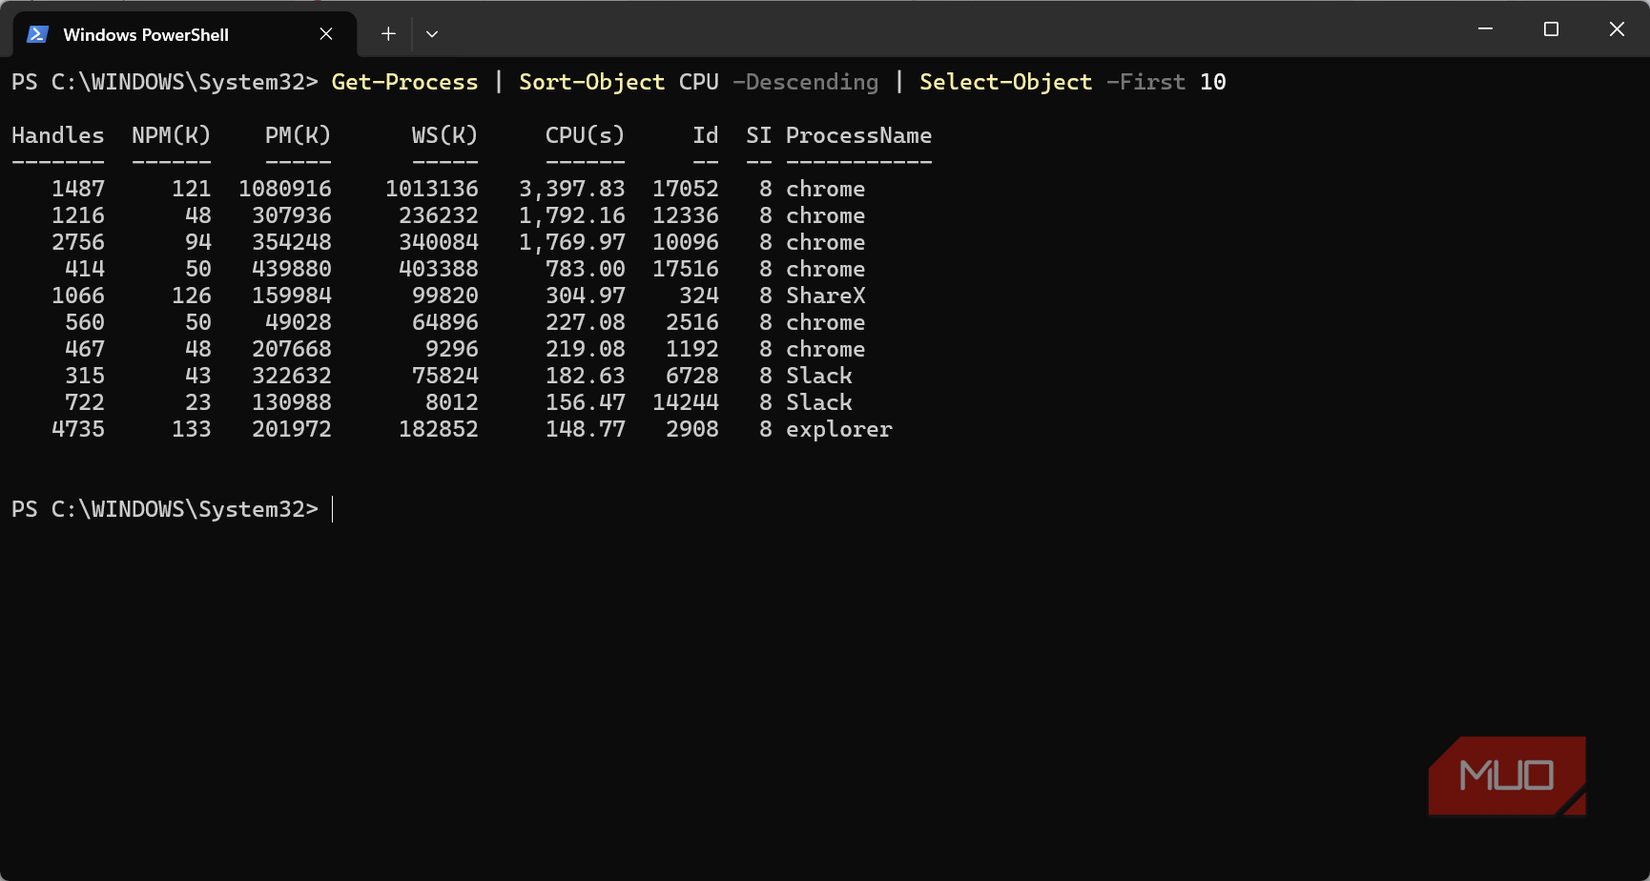Click the explorer process name
Image resolution: width=1650 pixels, height=881 pixels.
tap(838, 429)
